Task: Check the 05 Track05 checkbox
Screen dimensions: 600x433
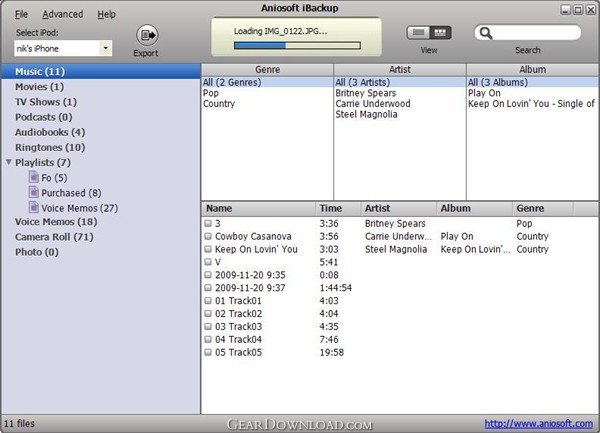Action: pyautogui.click(x=208, y=352)
